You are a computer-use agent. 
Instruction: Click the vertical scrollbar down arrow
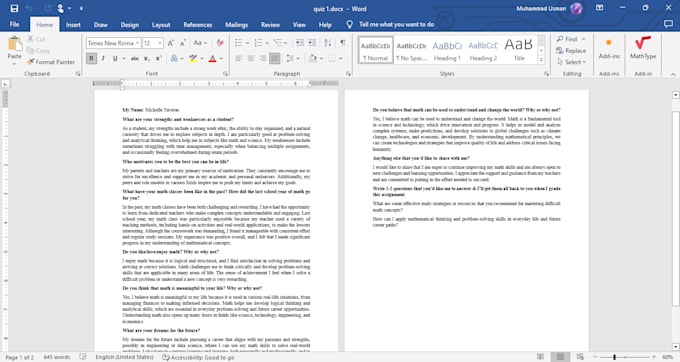point(675,346)
